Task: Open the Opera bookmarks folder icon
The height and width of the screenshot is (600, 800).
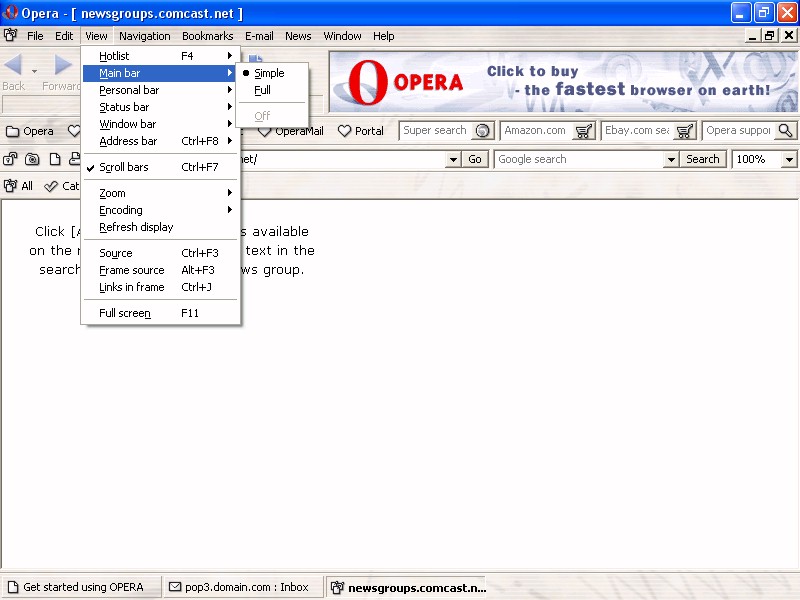Action: tap(13, 131)
